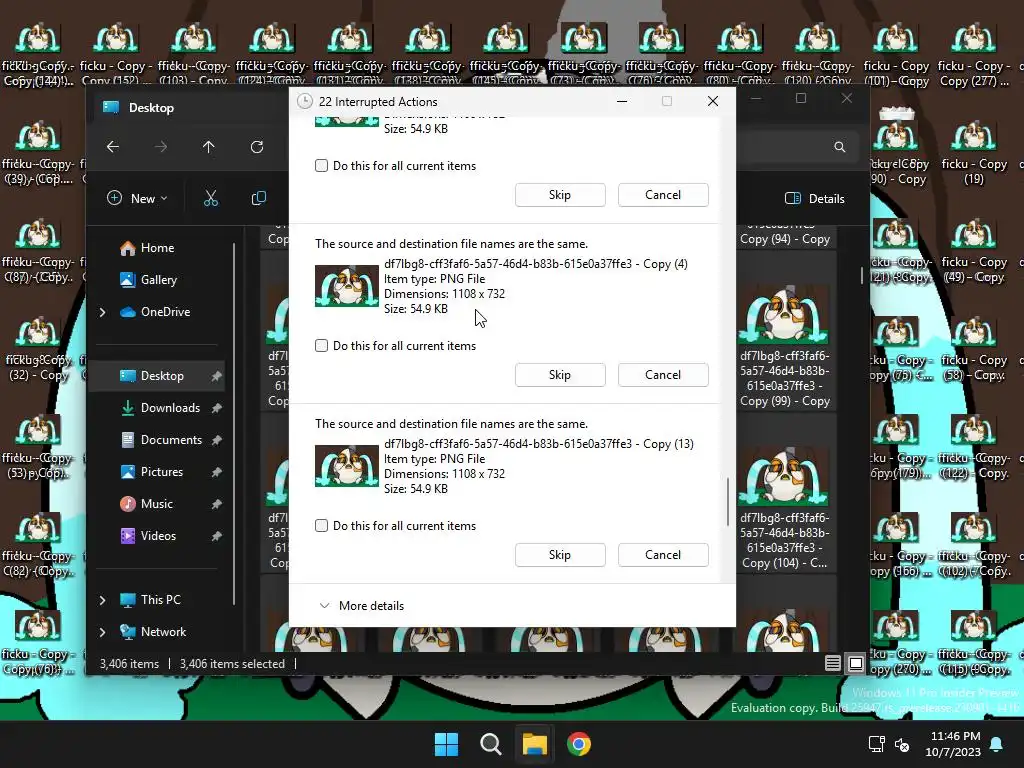This screenshot has height=768, width=1024.
Task: Go back in File Explorer navigation
Action: (113, 147)
